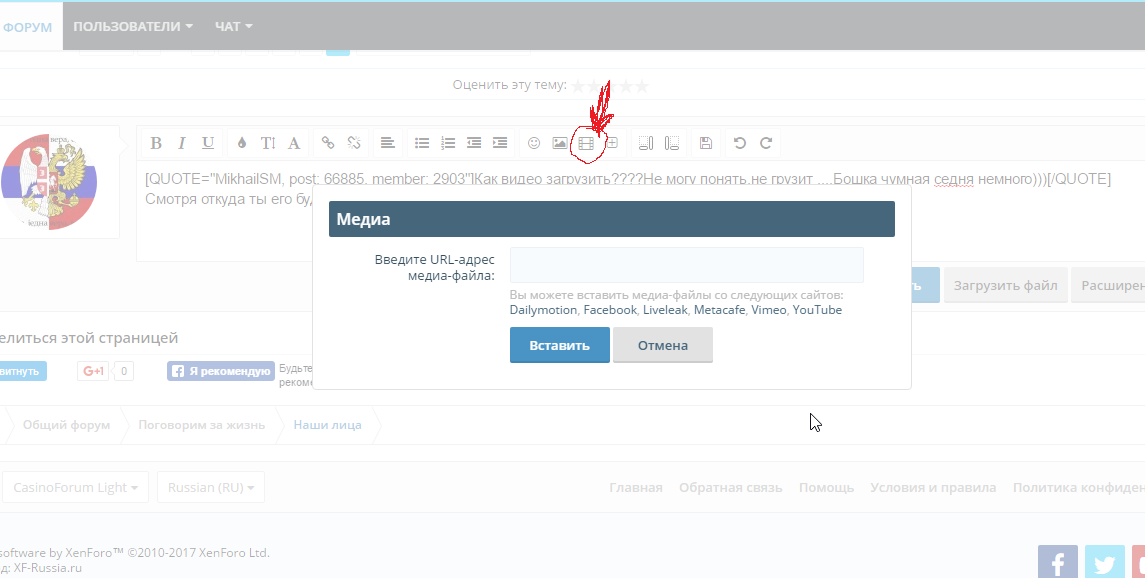Viewport: 1145px width, 578px height.
Task: Open the Главная footer link
Action: (x=635, y=488)
